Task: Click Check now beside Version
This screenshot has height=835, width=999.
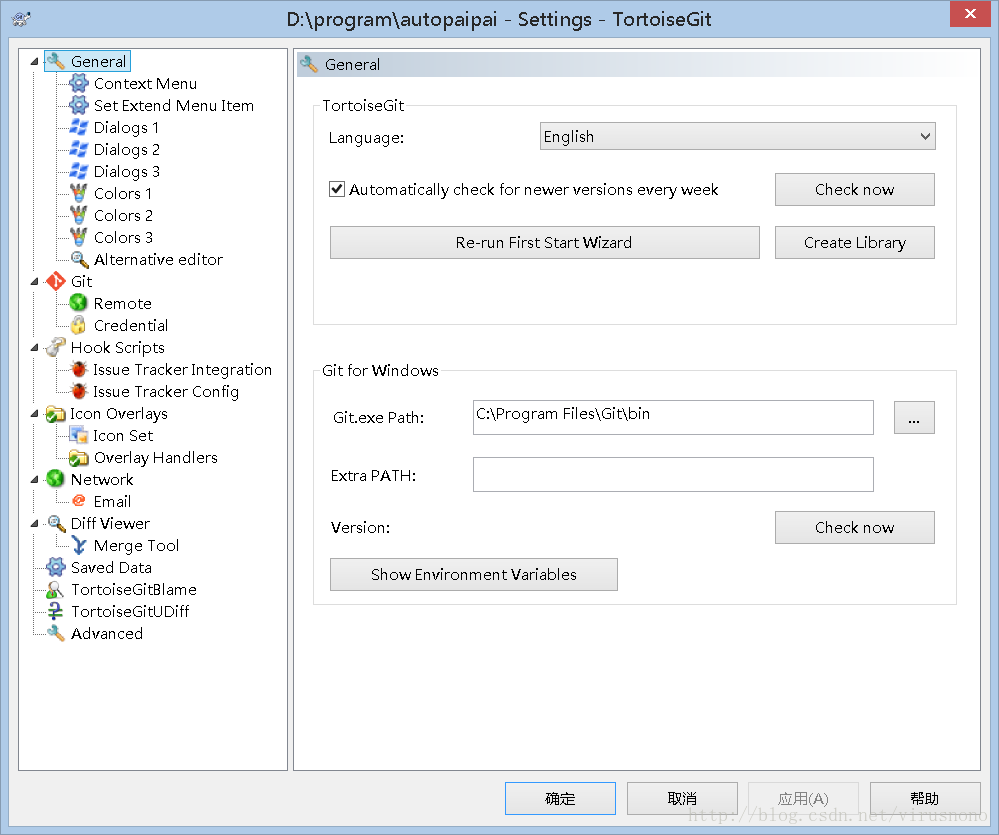Action: [854, 527]
